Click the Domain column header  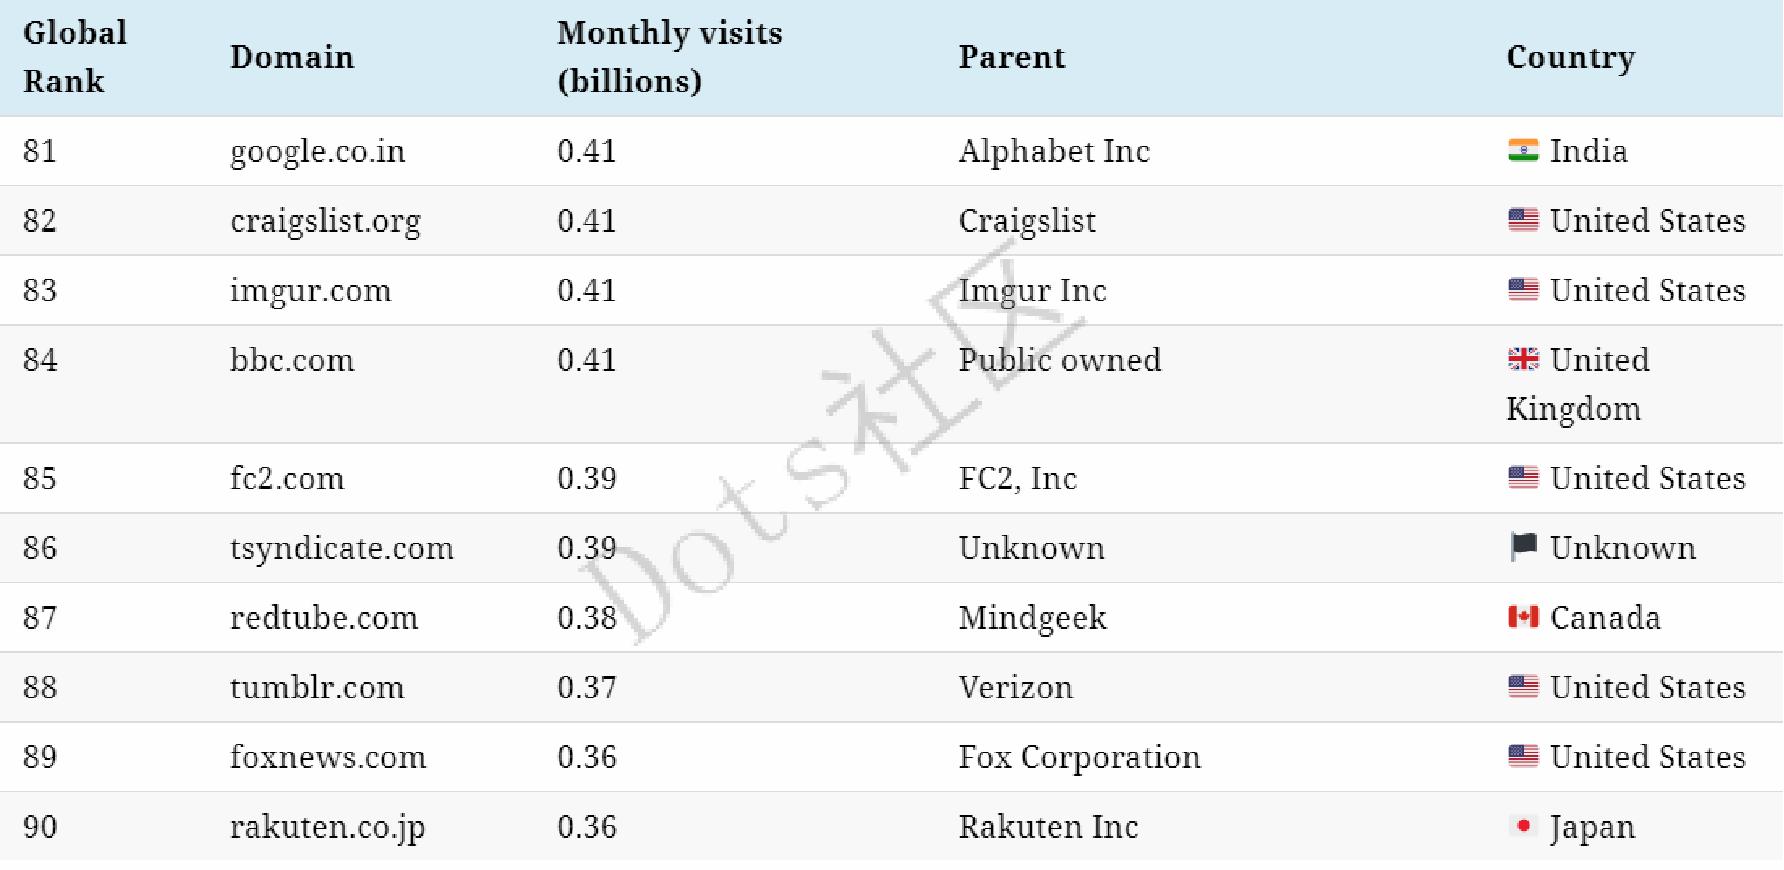pos(292,57)
